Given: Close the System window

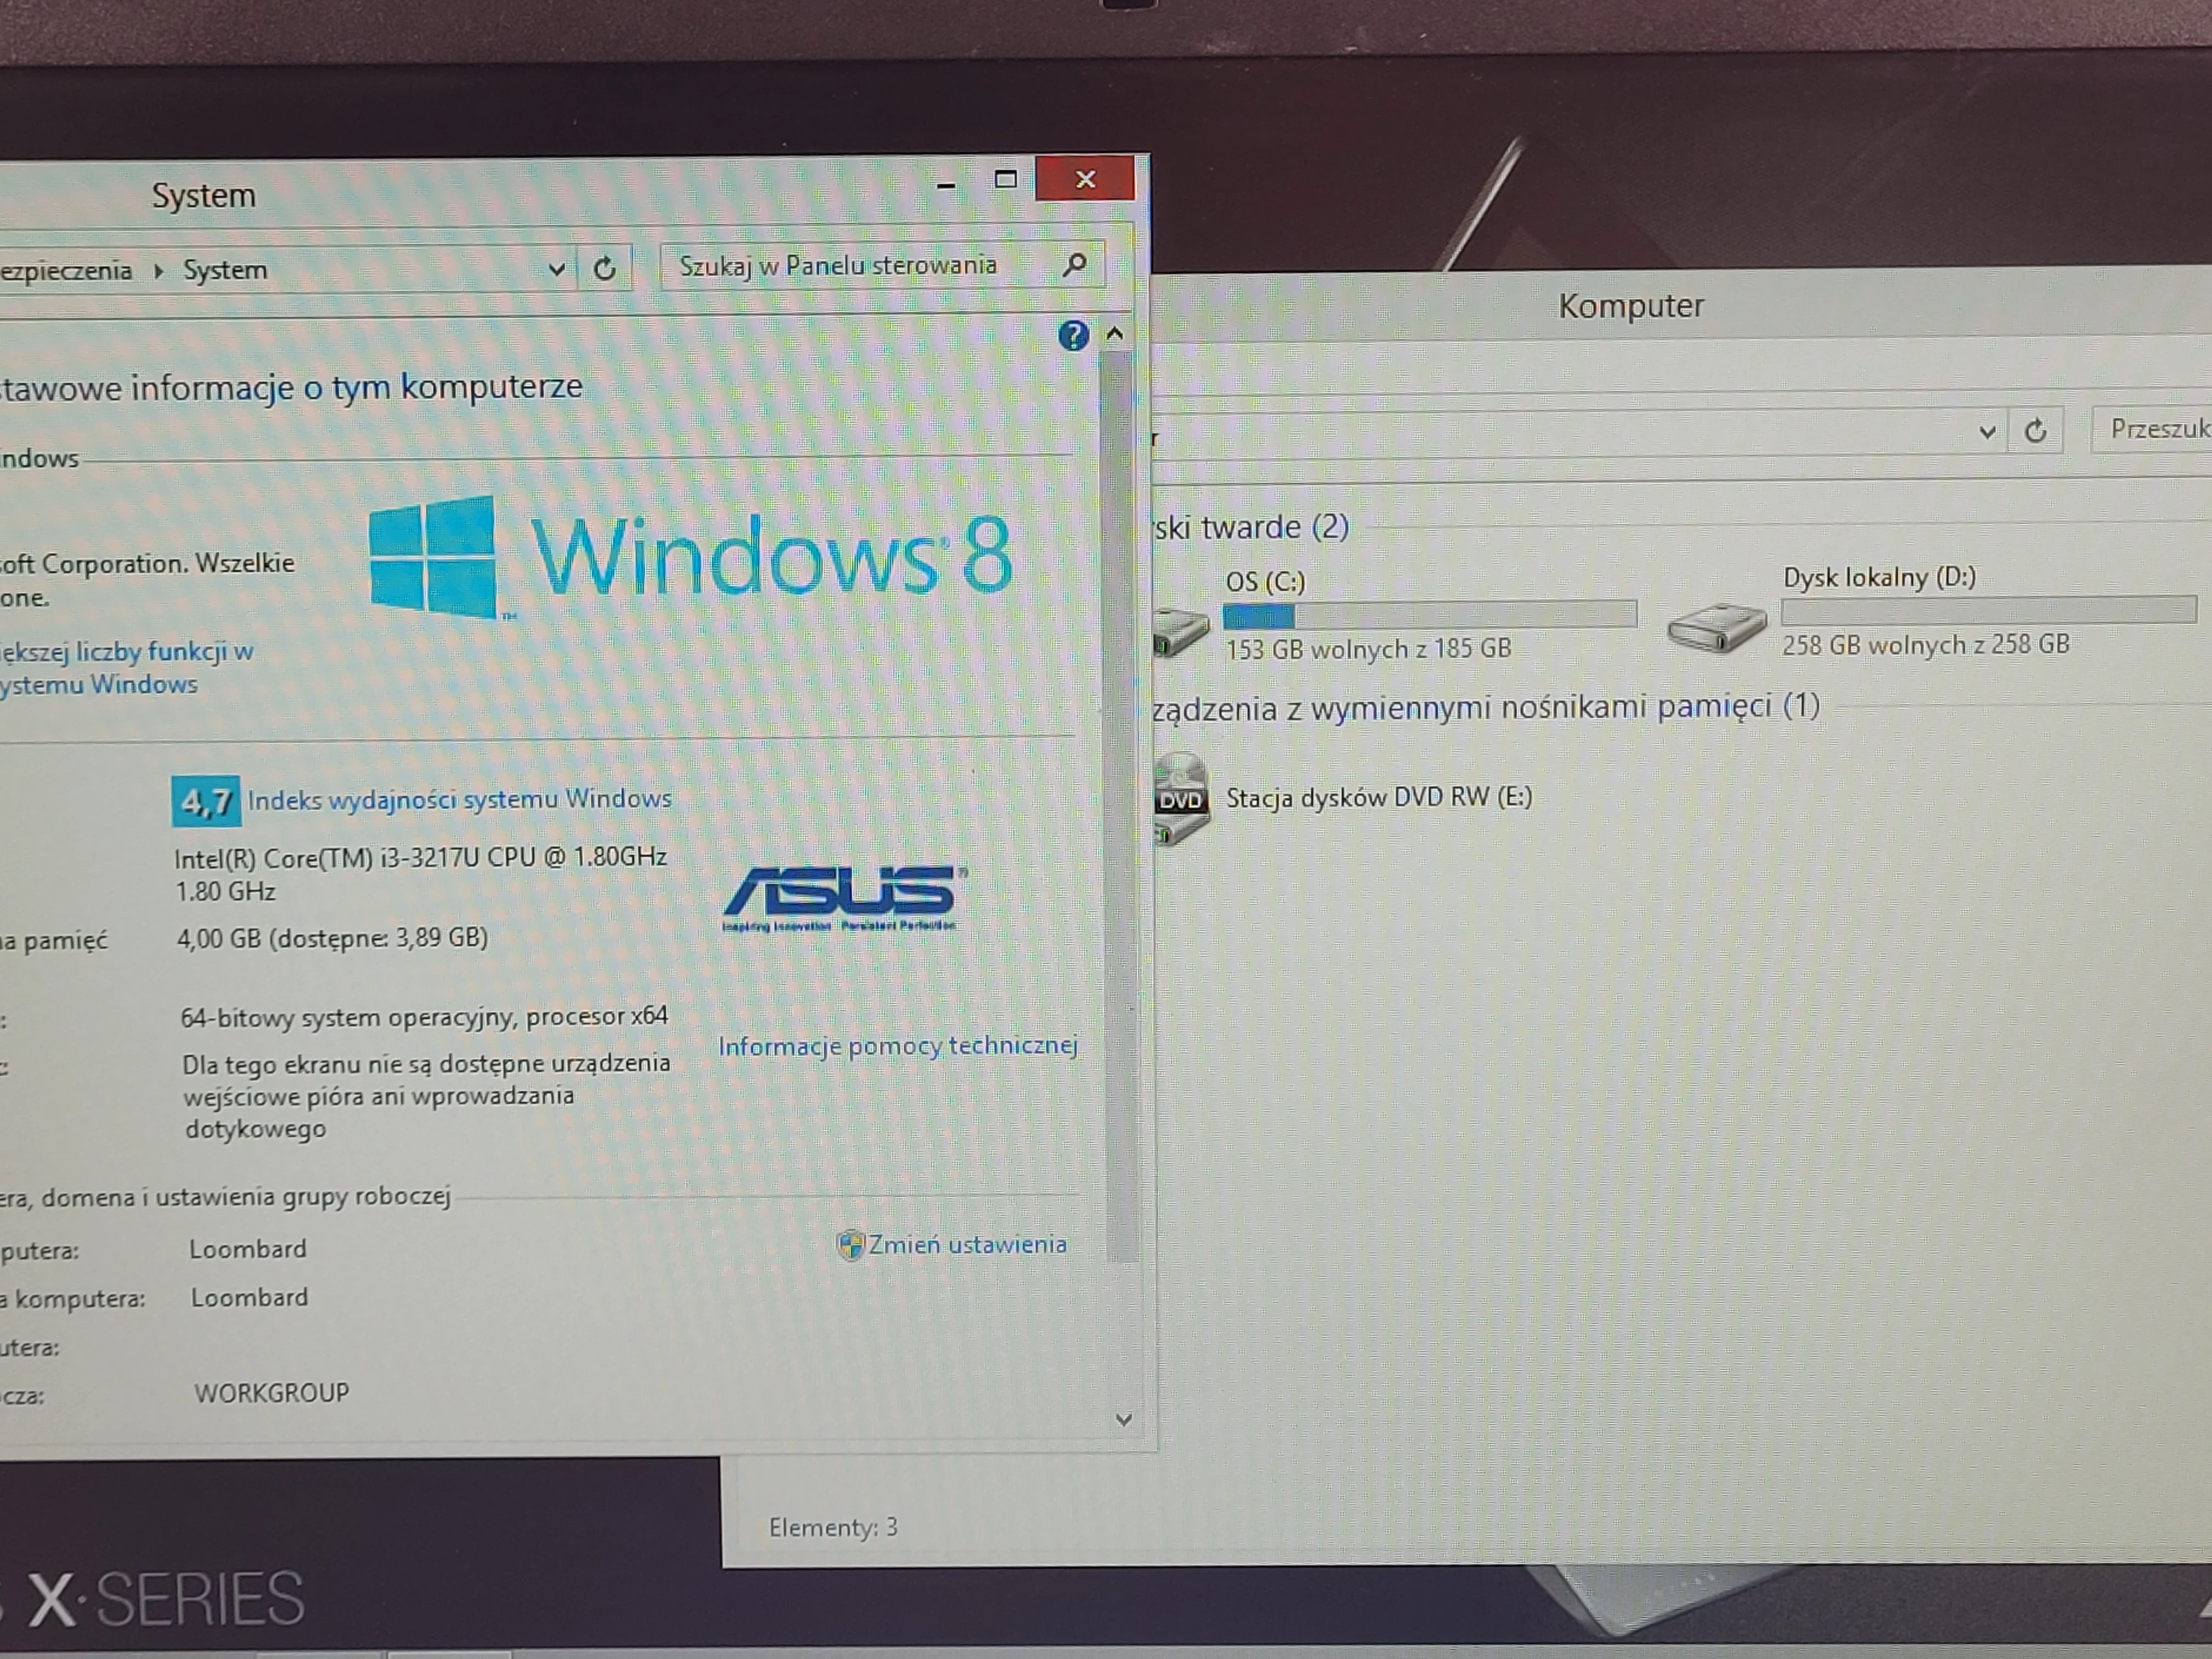Looking at the screenshot, I should 1085,179.
